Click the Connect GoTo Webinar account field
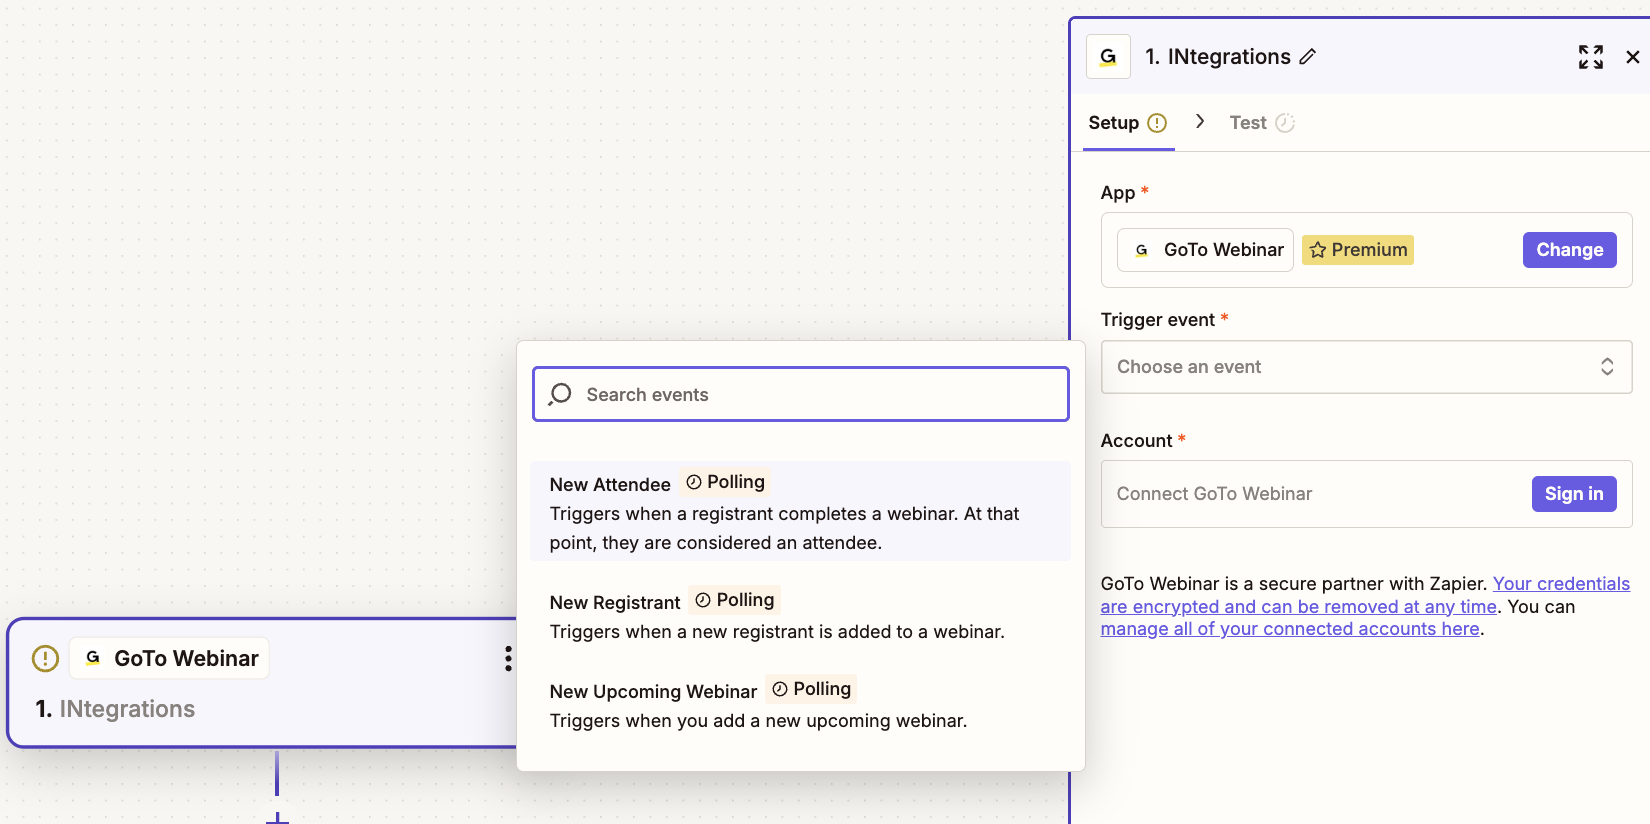This screenshot has height=824, width=1650. click(1366, 494)
